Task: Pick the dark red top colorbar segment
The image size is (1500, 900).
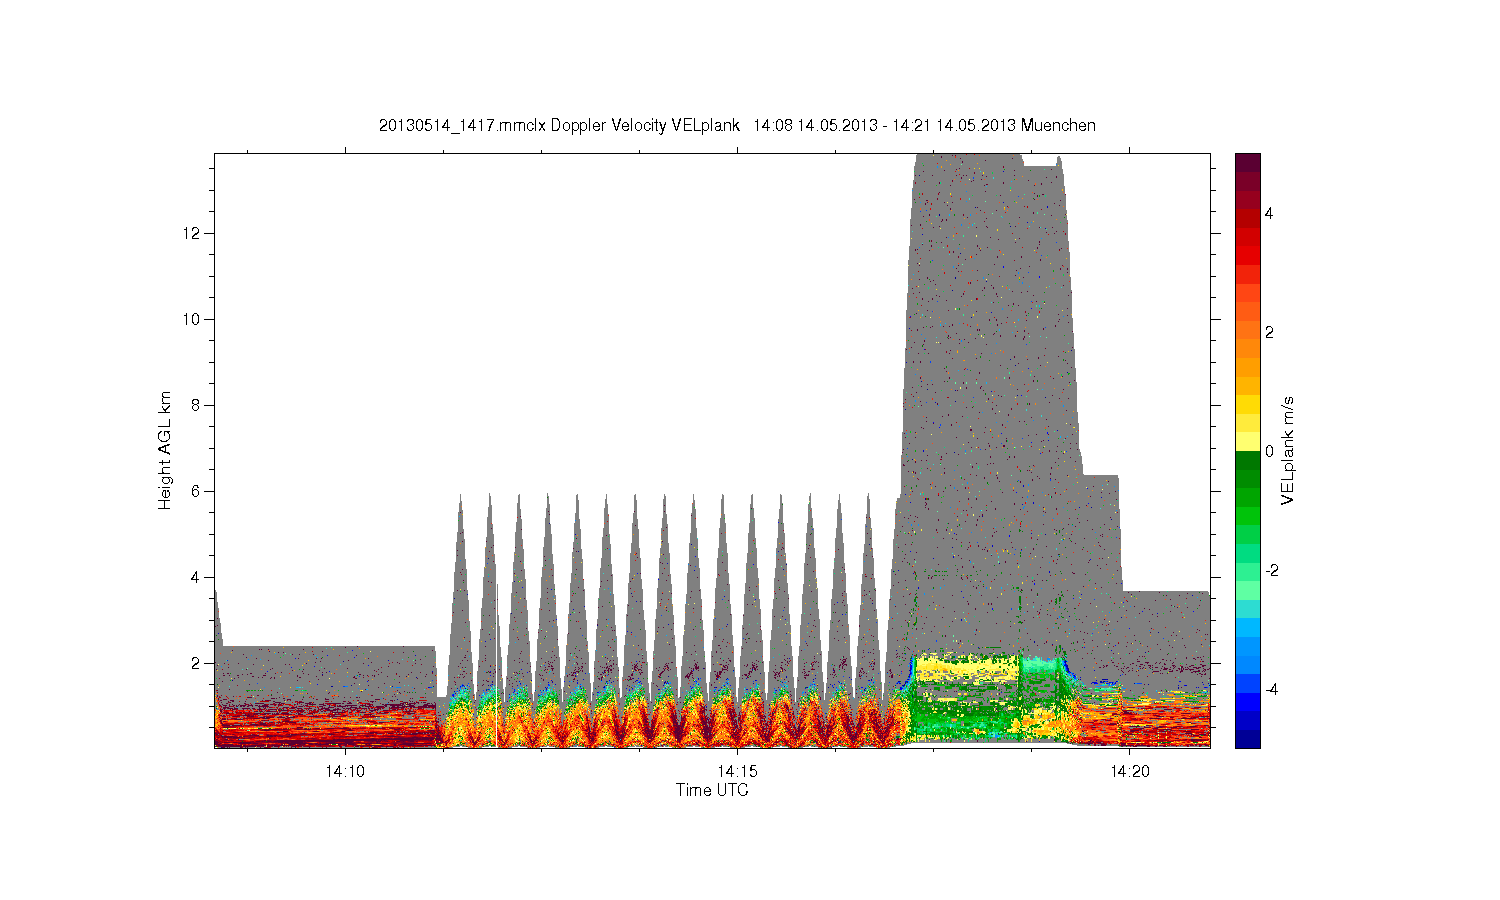Action: click(1247, 162)
